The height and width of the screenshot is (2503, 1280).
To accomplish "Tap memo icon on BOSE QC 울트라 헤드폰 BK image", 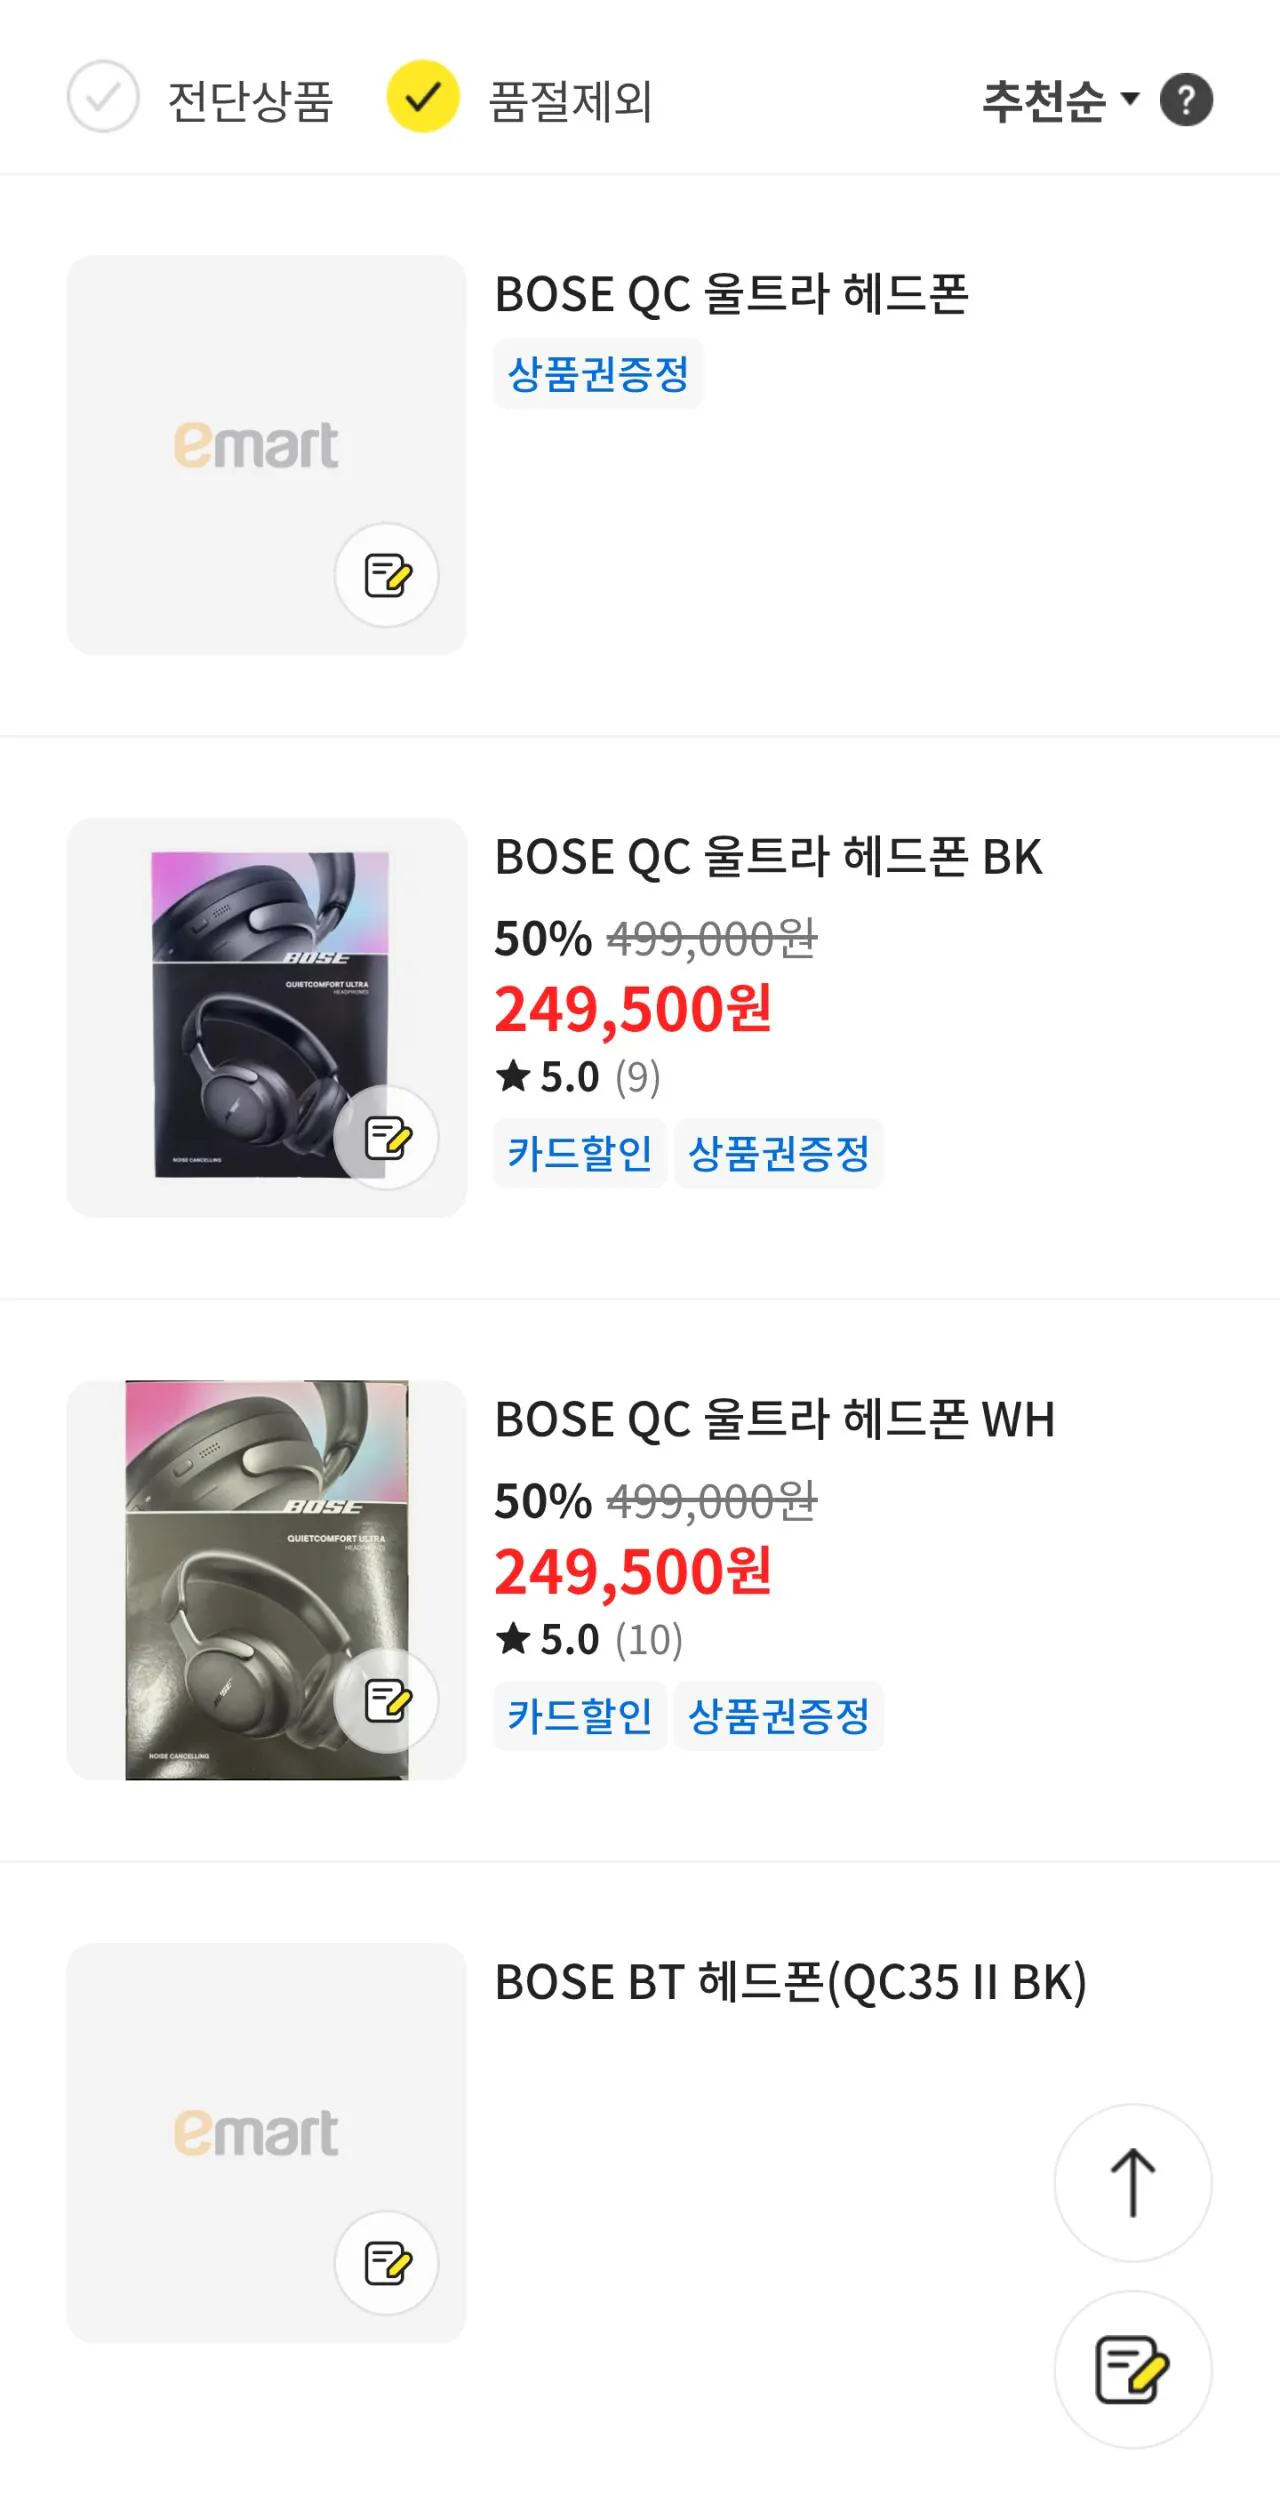I will point(386,1137).
